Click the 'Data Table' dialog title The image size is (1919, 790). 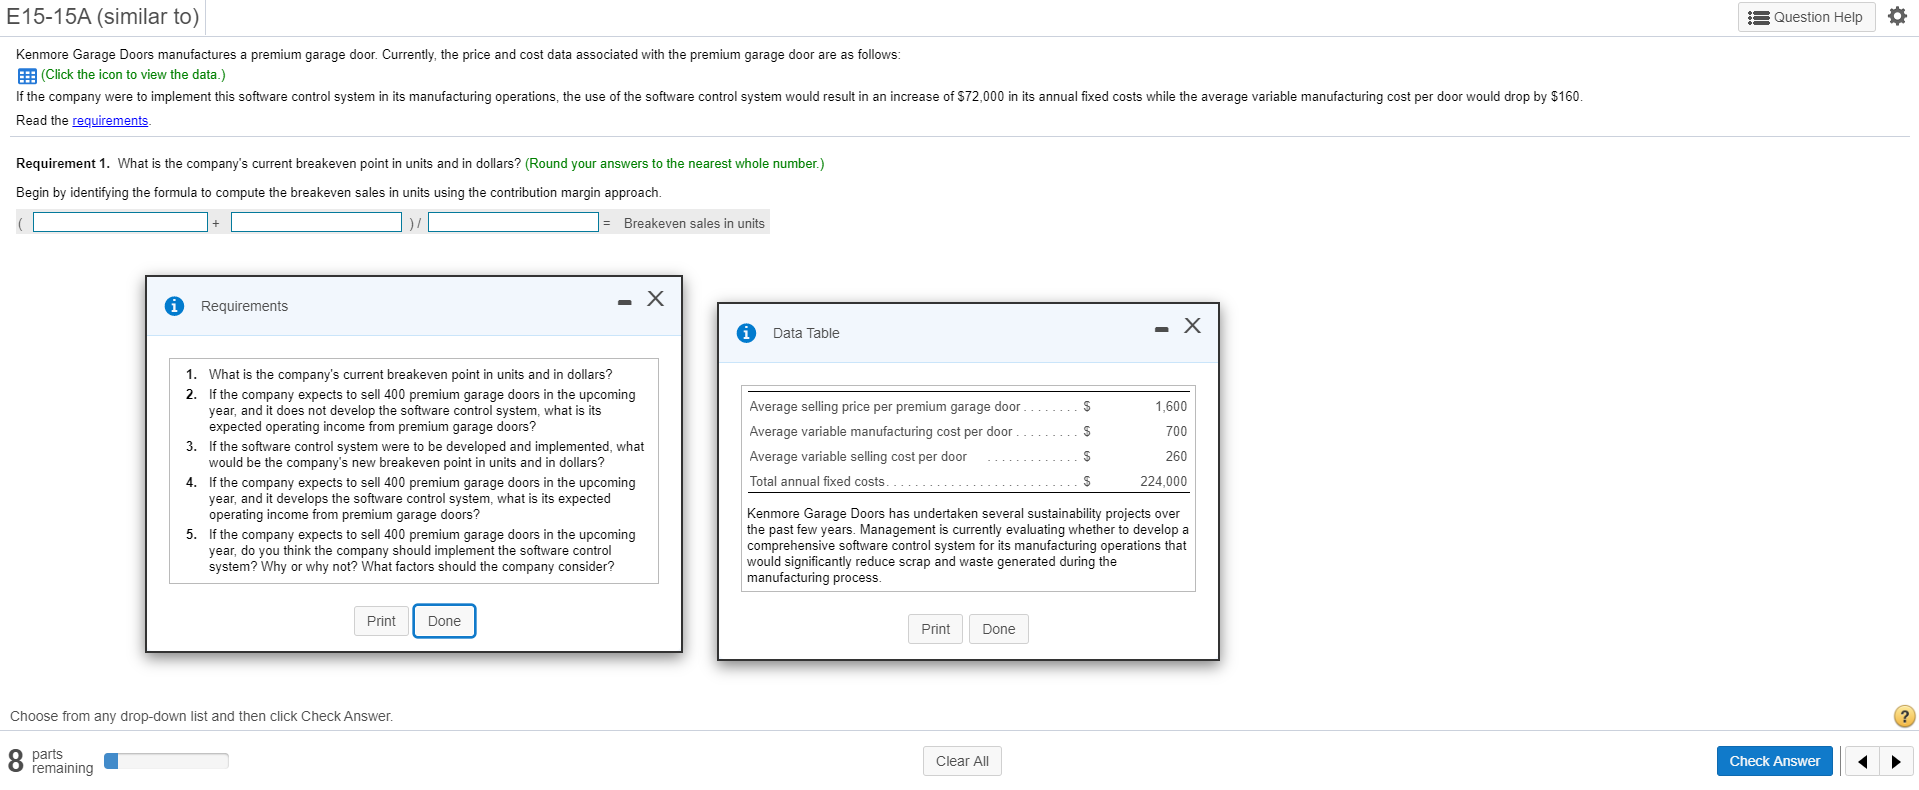[x=806, y=333]
